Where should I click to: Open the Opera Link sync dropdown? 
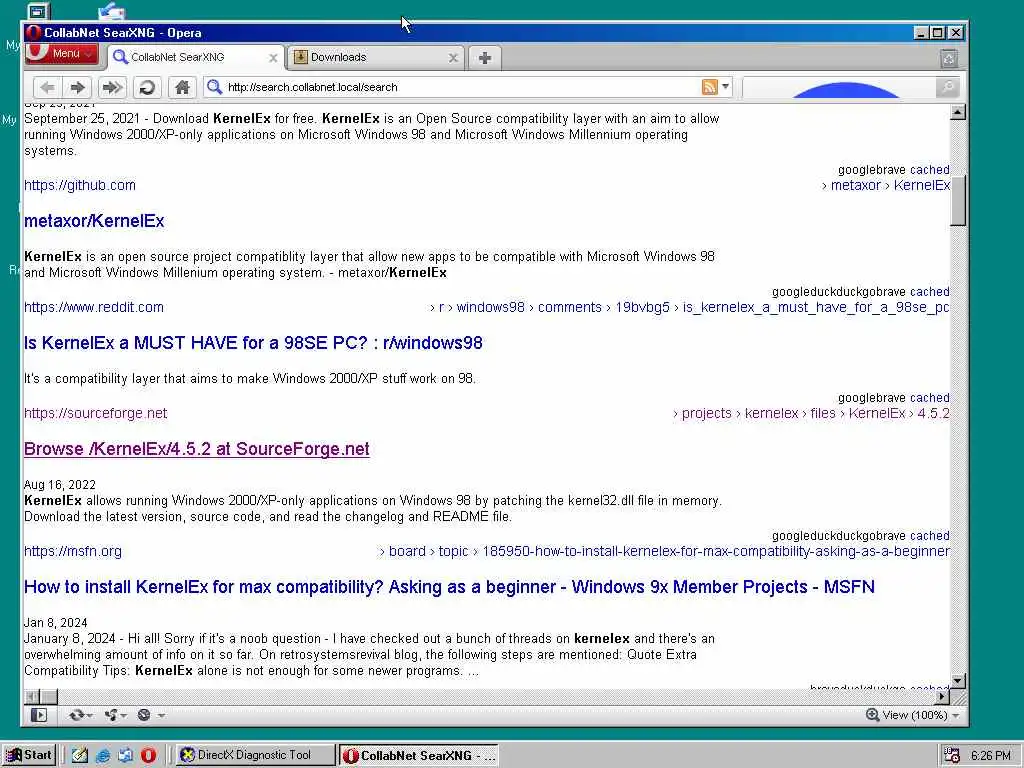tap(81, 715)
